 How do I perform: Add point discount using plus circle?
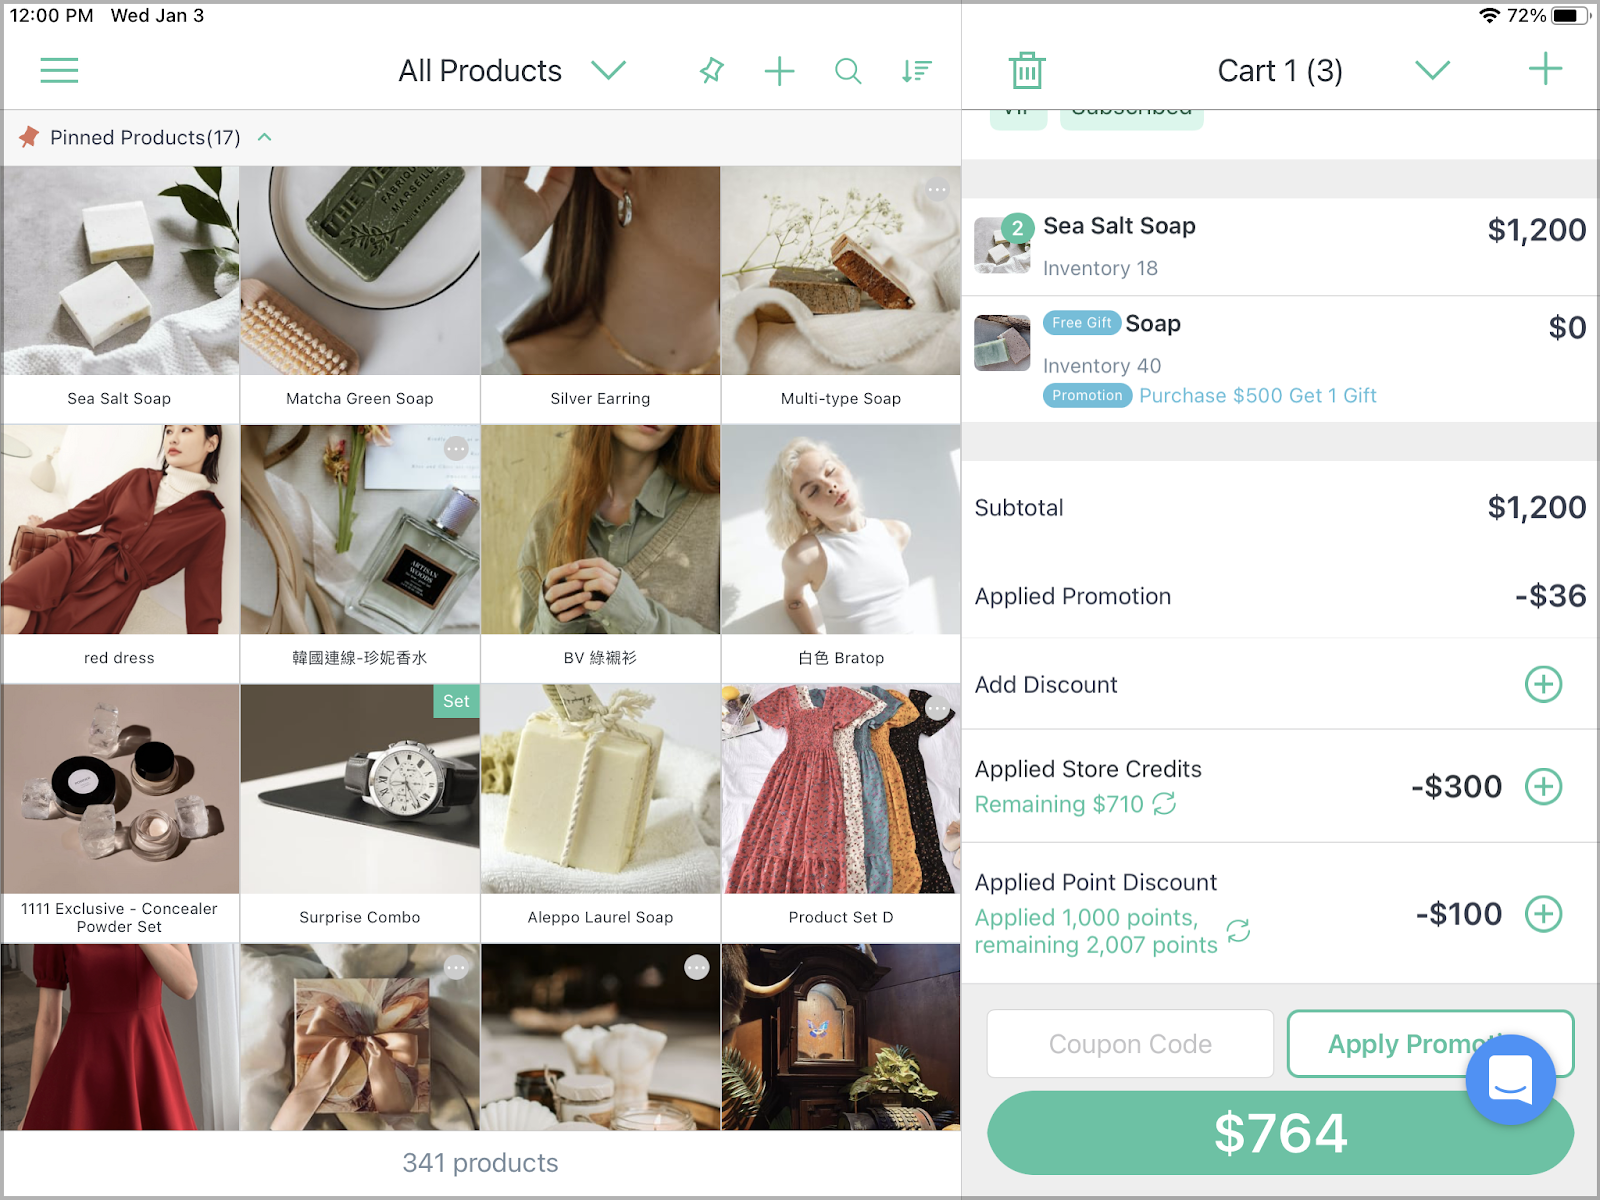tap(1543, 913)
